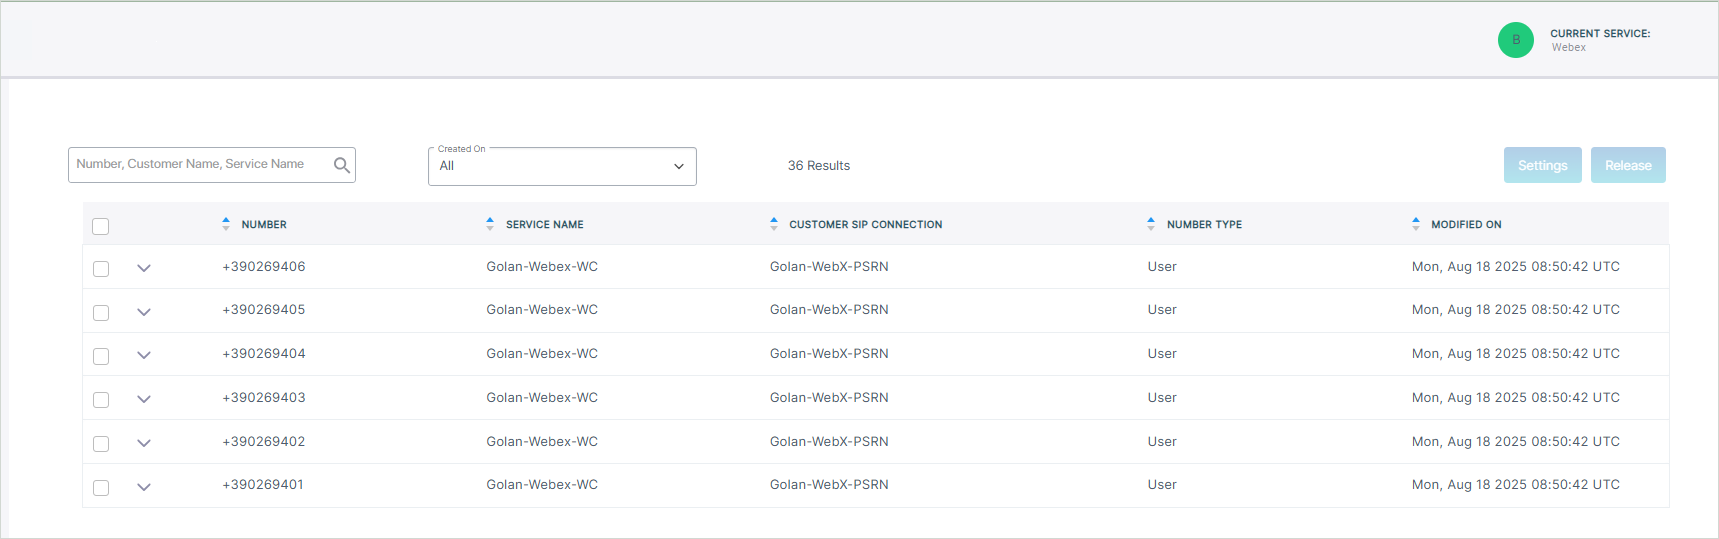Click the Release button
The height and width of the screenshot is (539, 1719).
(1628, 165)
